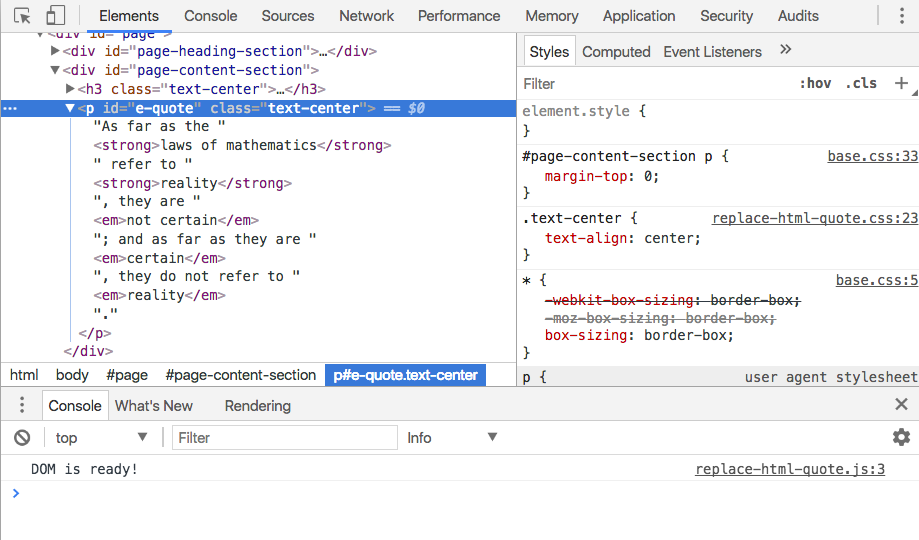Close the console drawer with X
Image resolution: width=919 pixels, height=540 pixels.
tap(901, 404)
